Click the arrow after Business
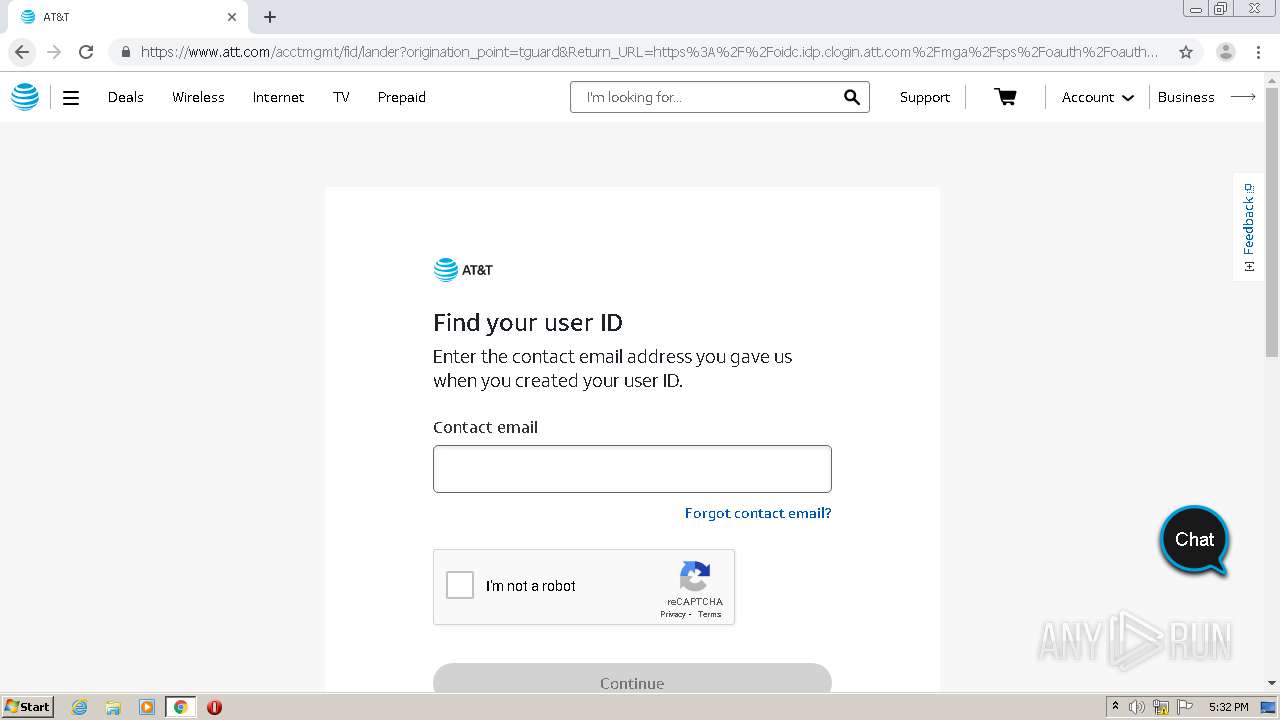The width and height of the screenshot is (1280, 720). point(1243,97)
